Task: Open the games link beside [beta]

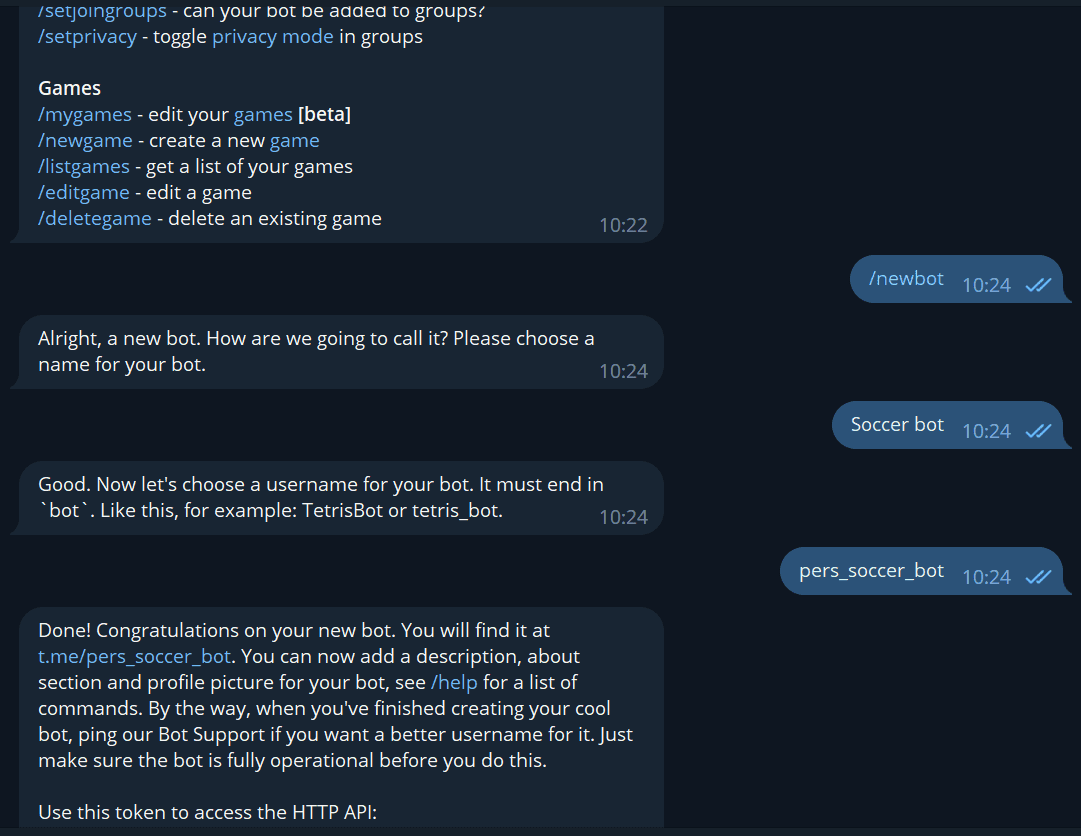Action: coord(263,115)
